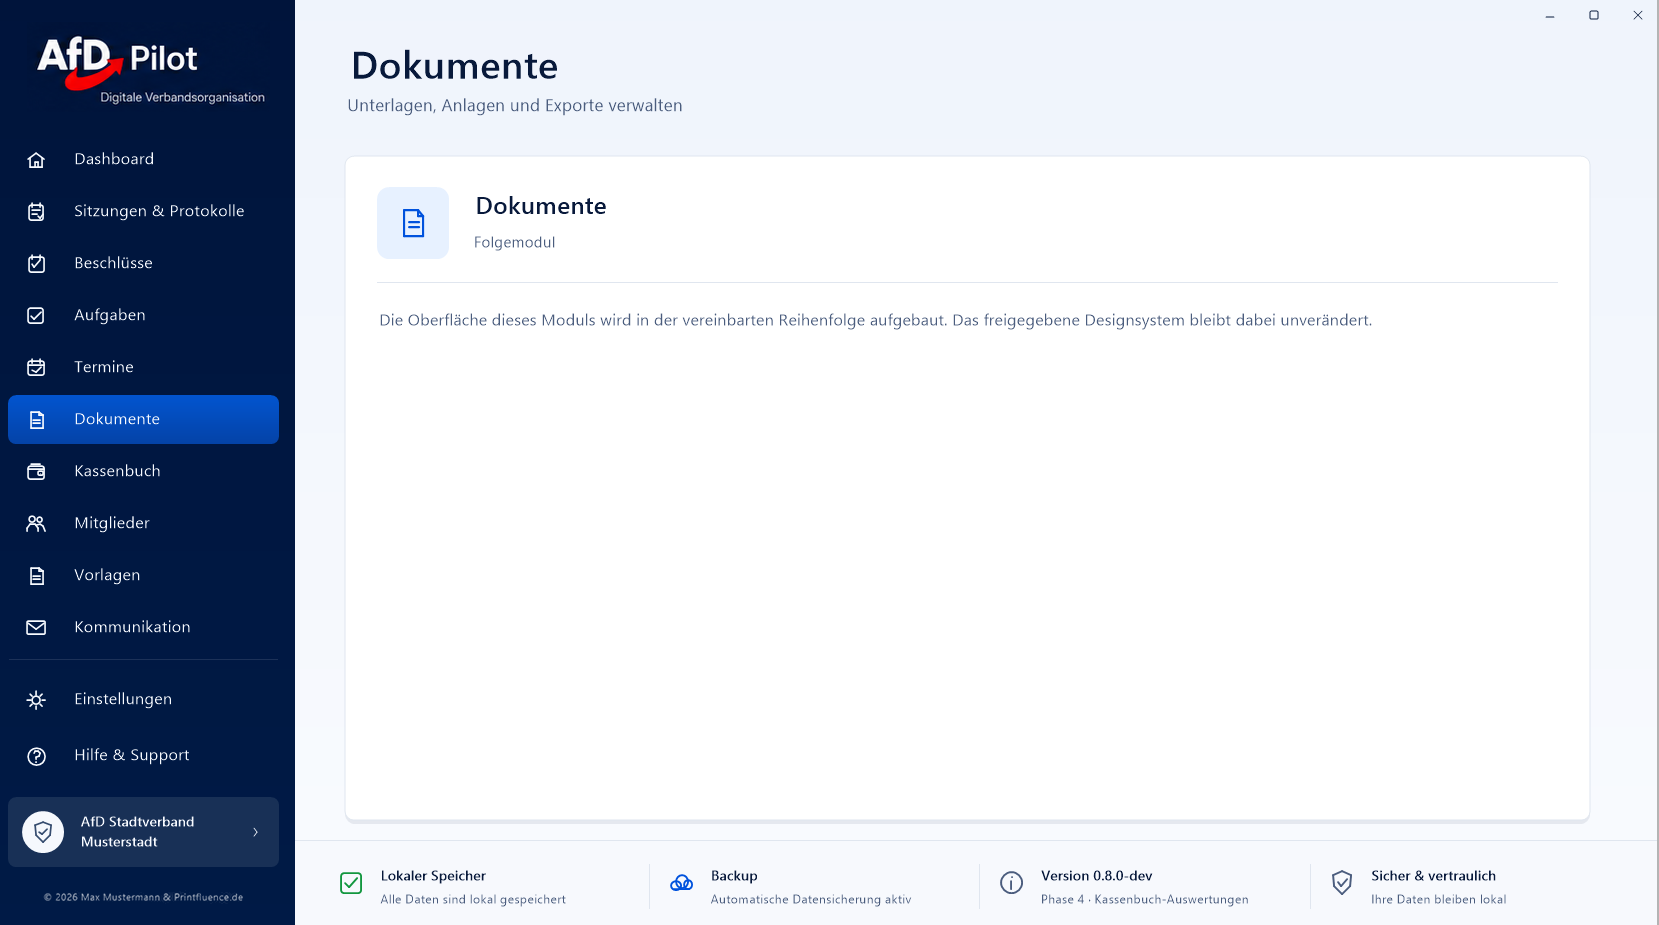The height and width of the screenshot is (925, 1659).
Task: Click the Aufgaben checkbox icon
Action: click(36, 316)
